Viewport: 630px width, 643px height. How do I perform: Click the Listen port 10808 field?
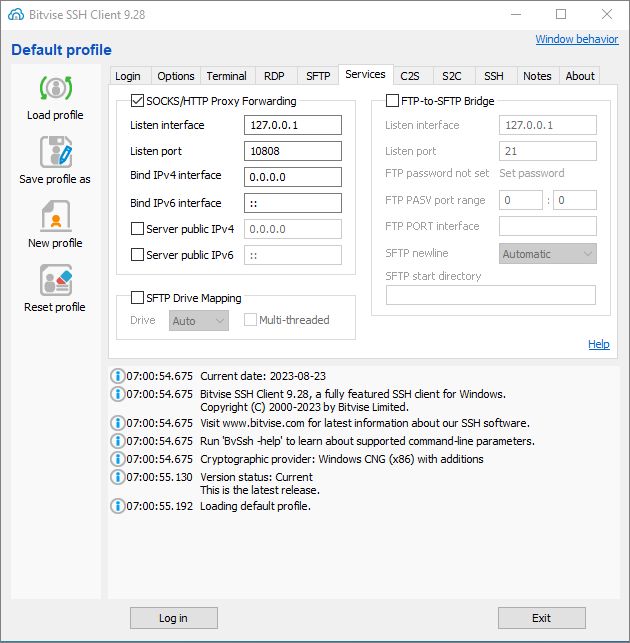coord(293,151)
